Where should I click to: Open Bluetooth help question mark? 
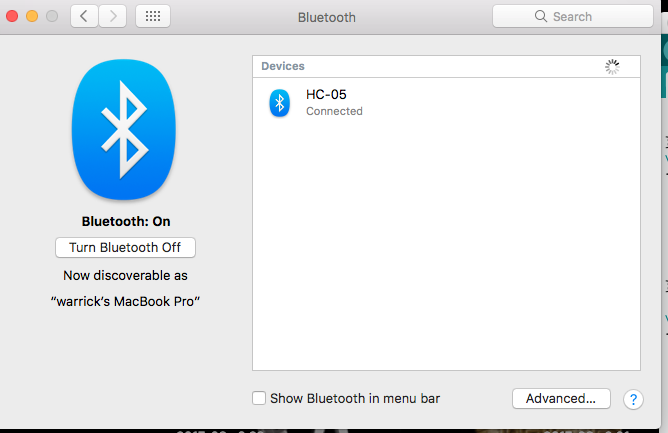pyautogui.click(x=633, y=399)
